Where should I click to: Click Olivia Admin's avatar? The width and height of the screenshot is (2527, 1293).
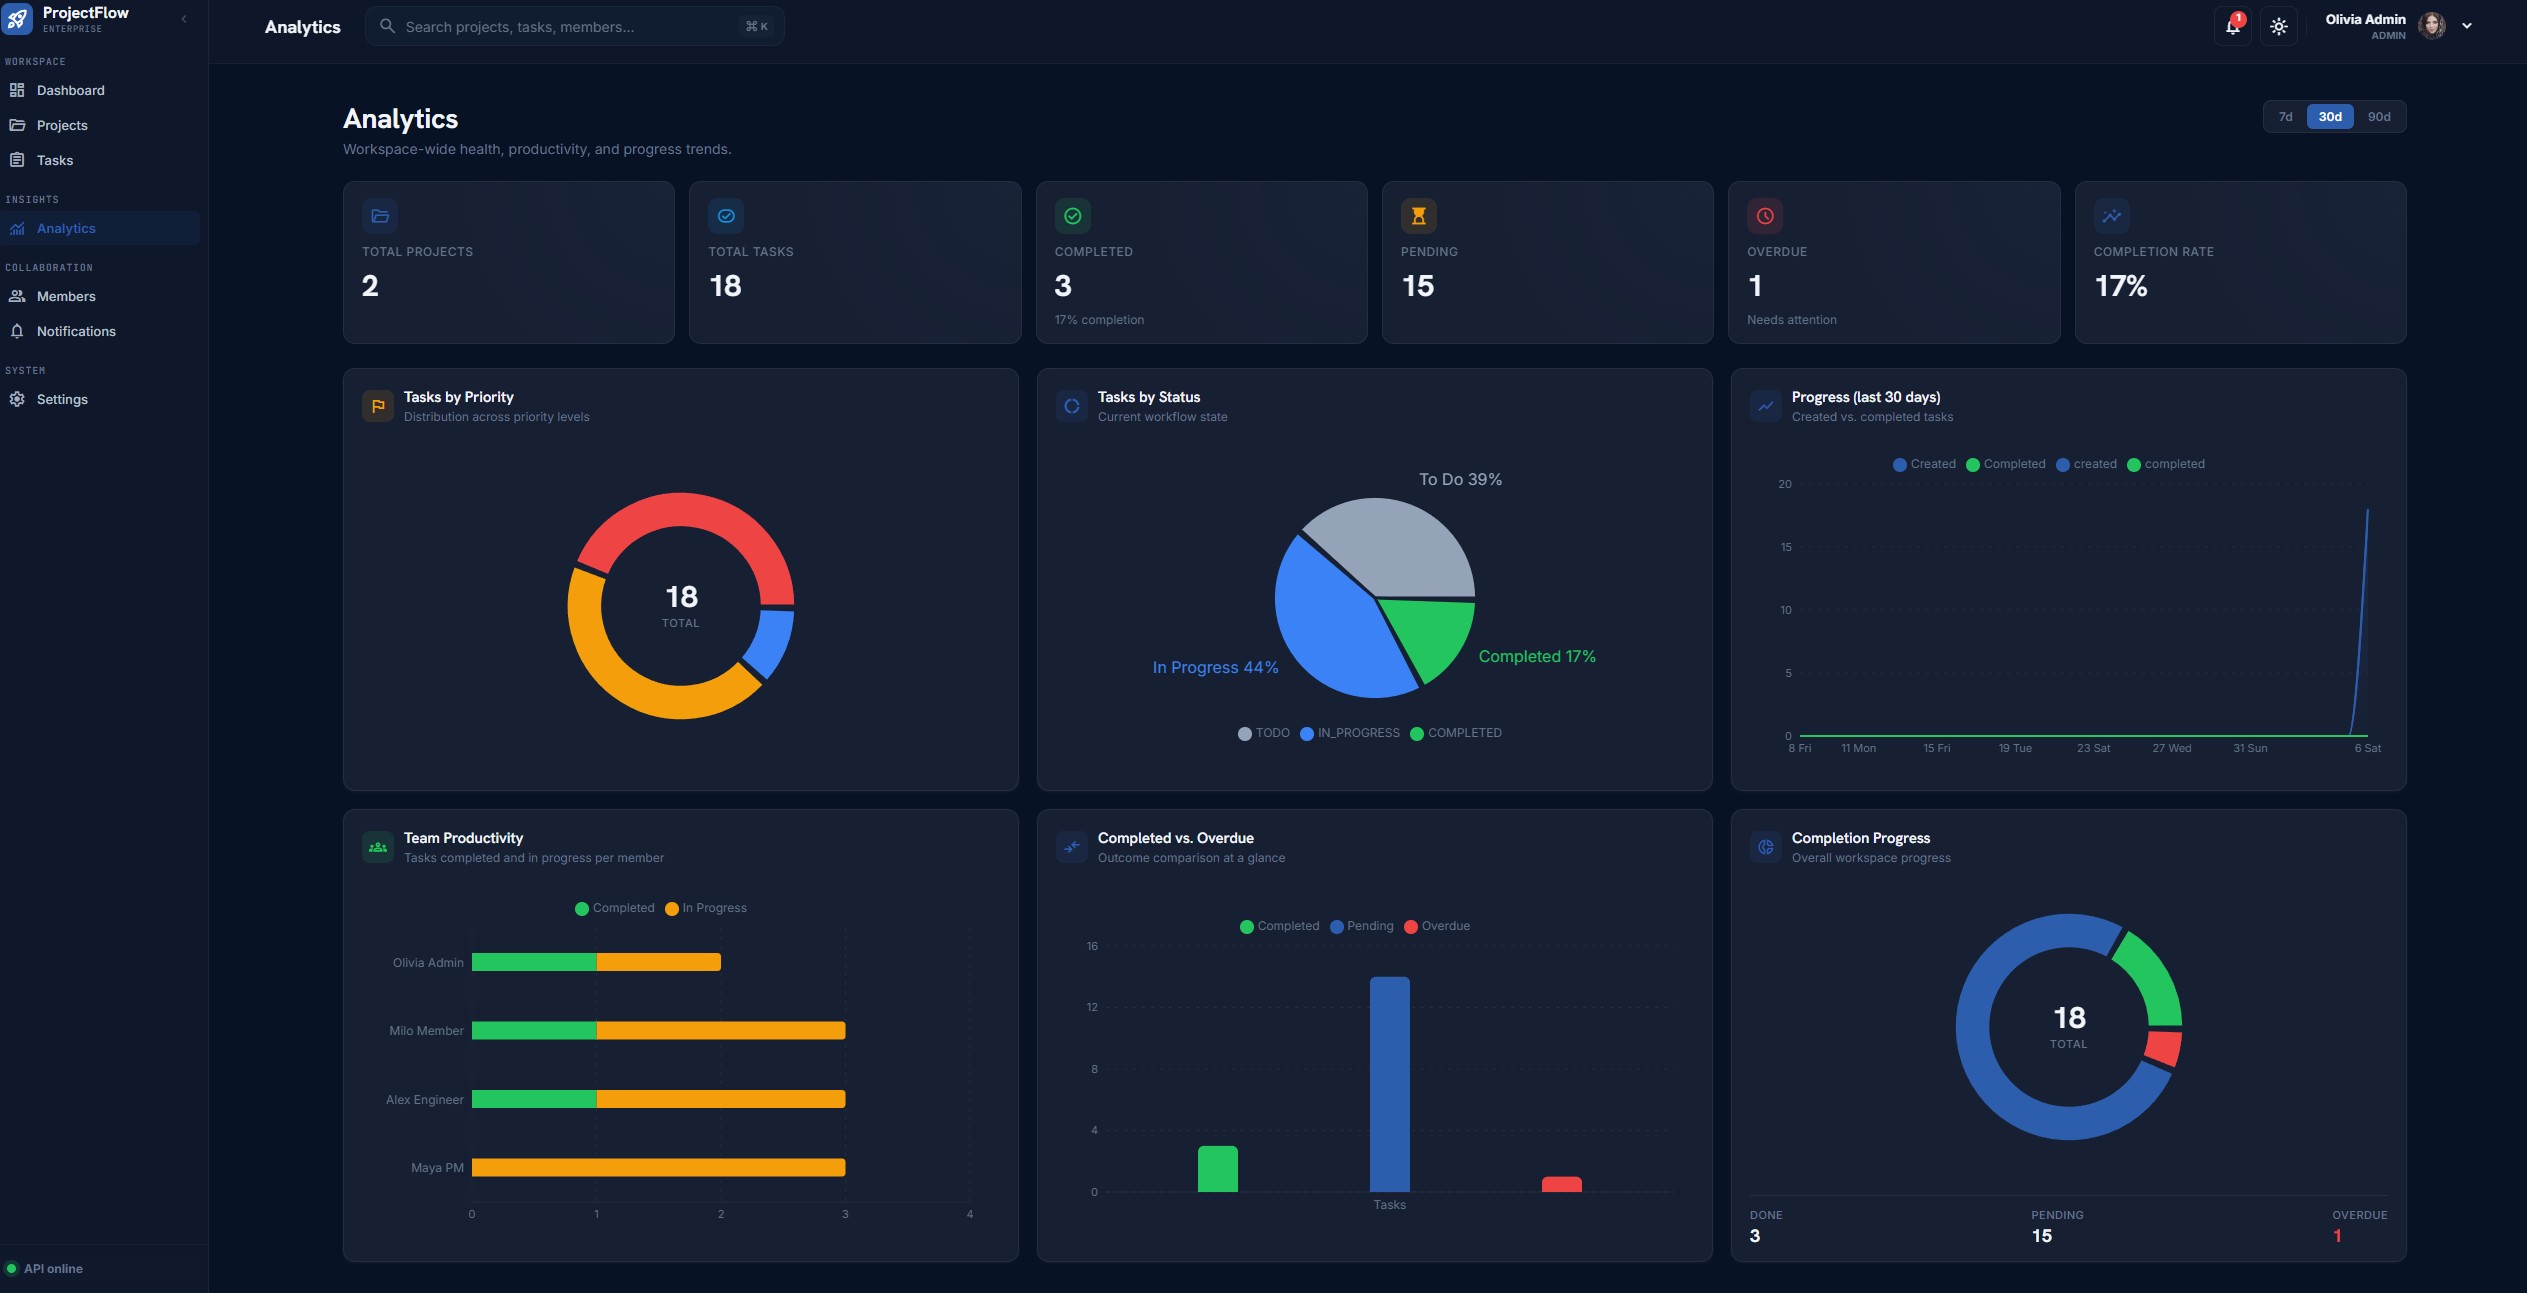(2431, 26)
